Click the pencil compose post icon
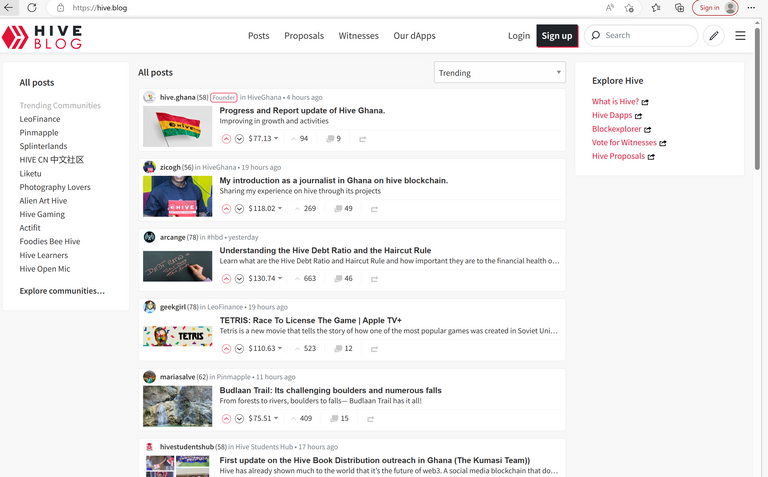Viewport: 768px width, 477px height. pyautogui.click(x=714, y=36)
